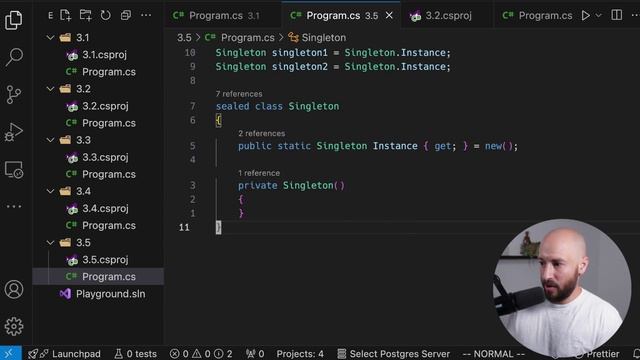
Task: Show the 7 references code lens
Action: [239, 94]
